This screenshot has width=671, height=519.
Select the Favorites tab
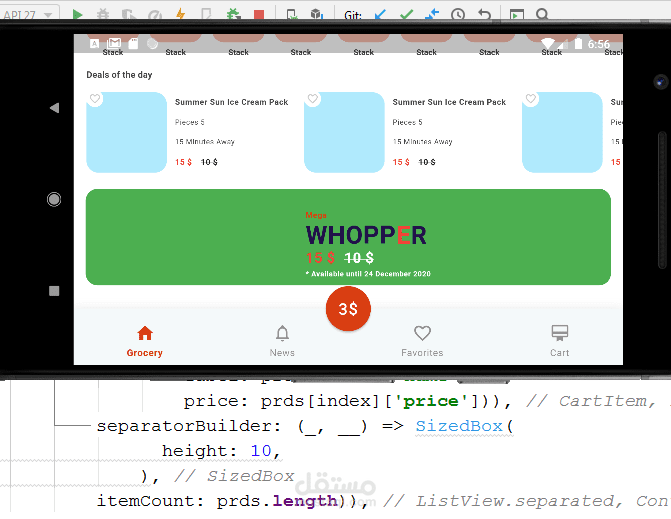pyautogui.click(x=422, y=341)
